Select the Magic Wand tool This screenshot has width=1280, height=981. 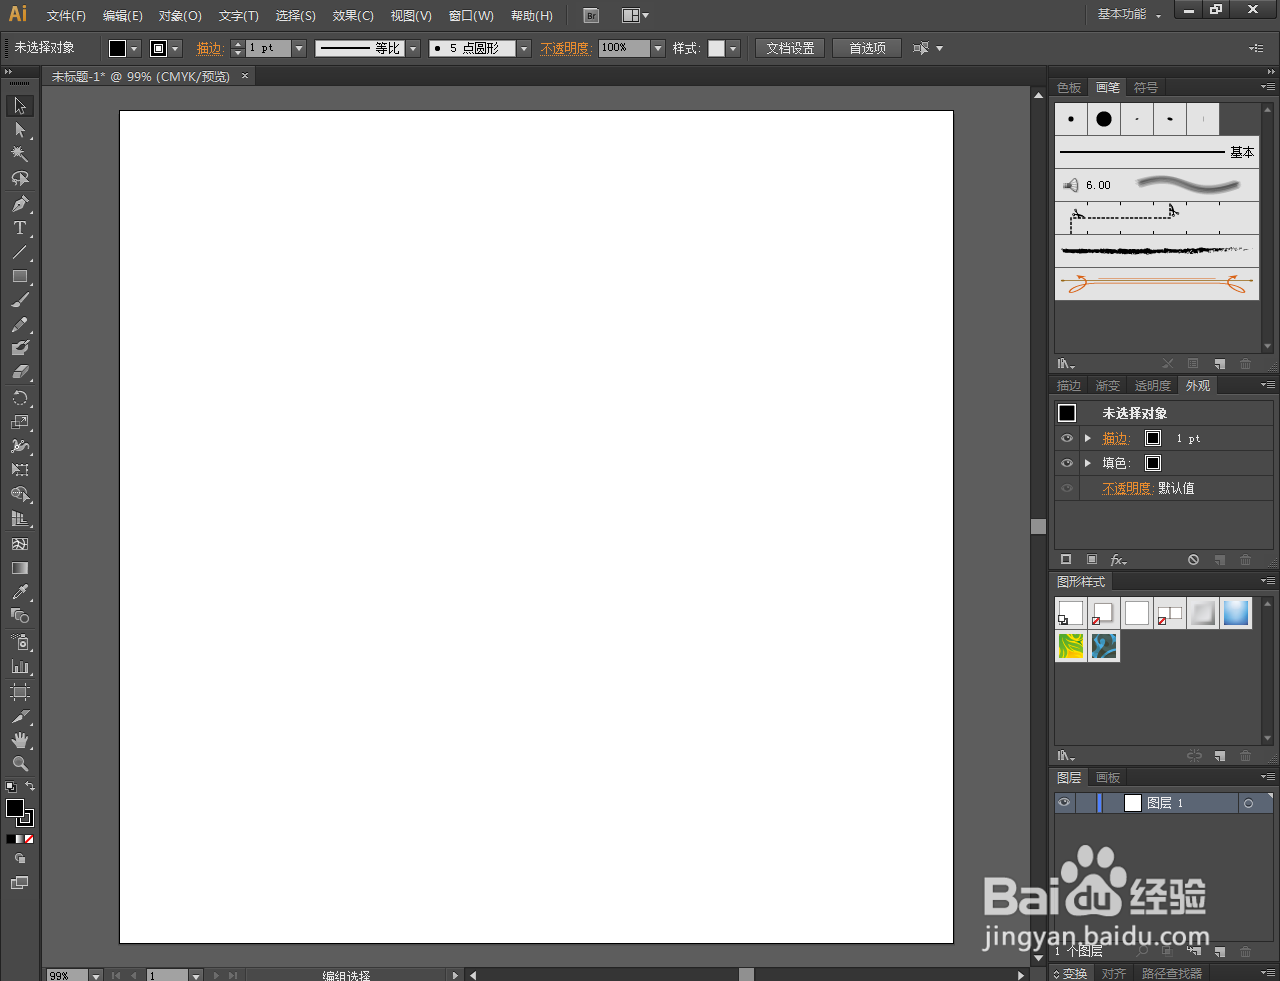pos(20,154)
